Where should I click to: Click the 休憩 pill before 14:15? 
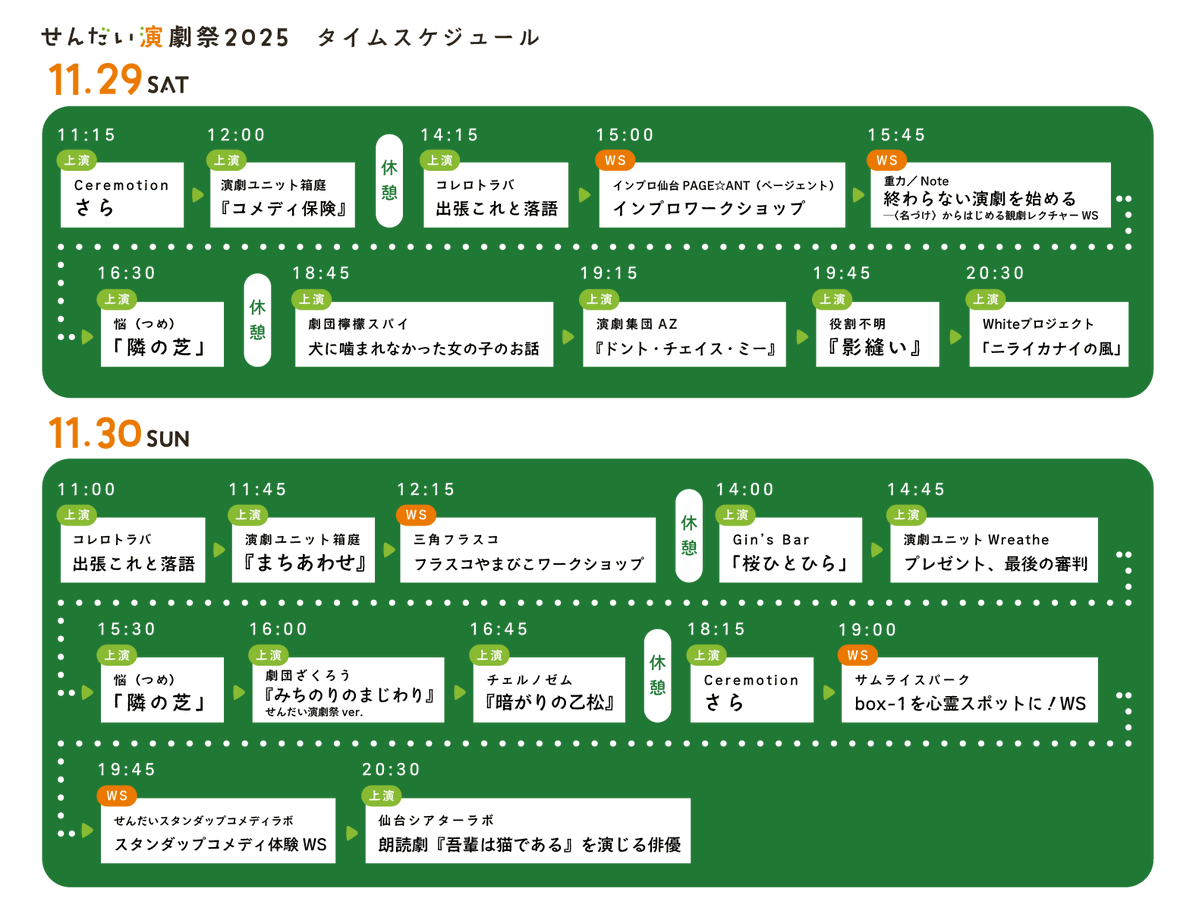[389, 180]
